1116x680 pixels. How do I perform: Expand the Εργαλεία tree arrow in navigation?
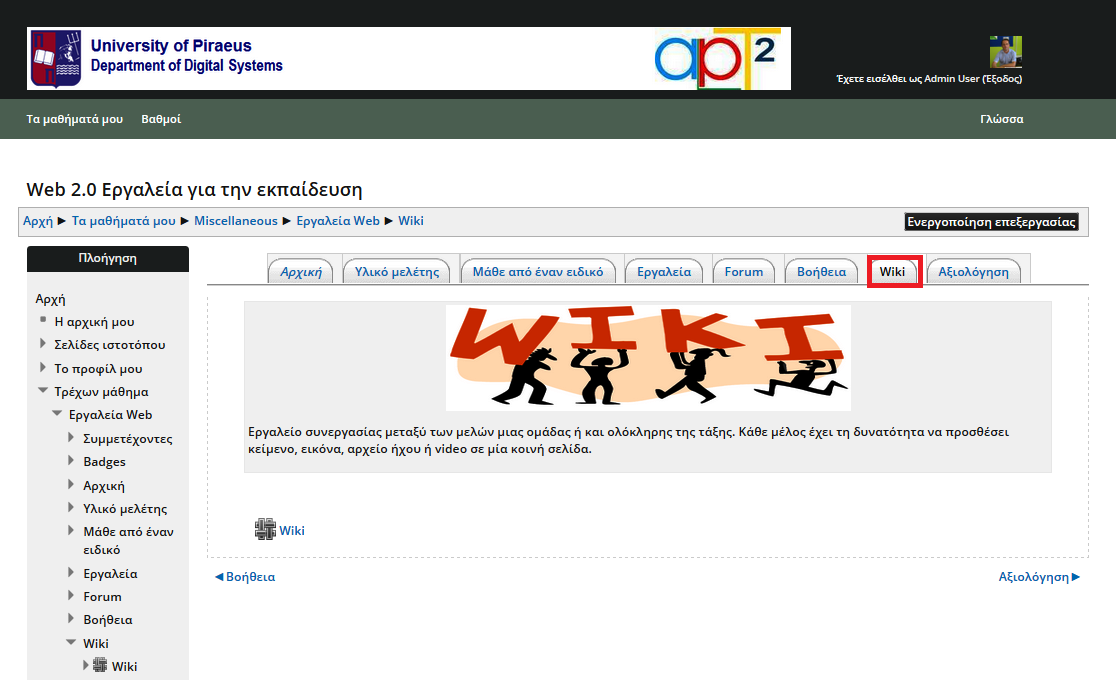pyautogui.click(x=71, y=572)
